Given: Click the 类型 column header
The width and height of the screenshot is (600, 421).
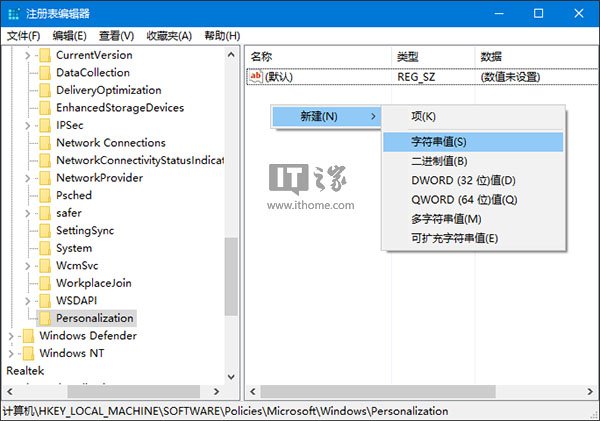Looking at the screenshot, I should [x=408, y=56].
